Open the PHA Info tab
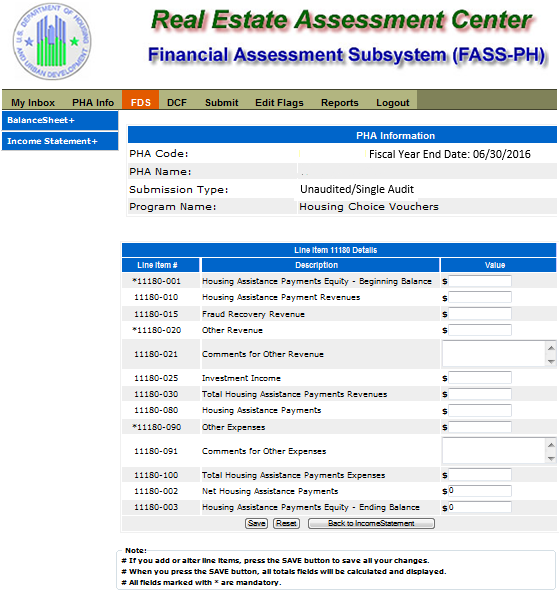 93,102
